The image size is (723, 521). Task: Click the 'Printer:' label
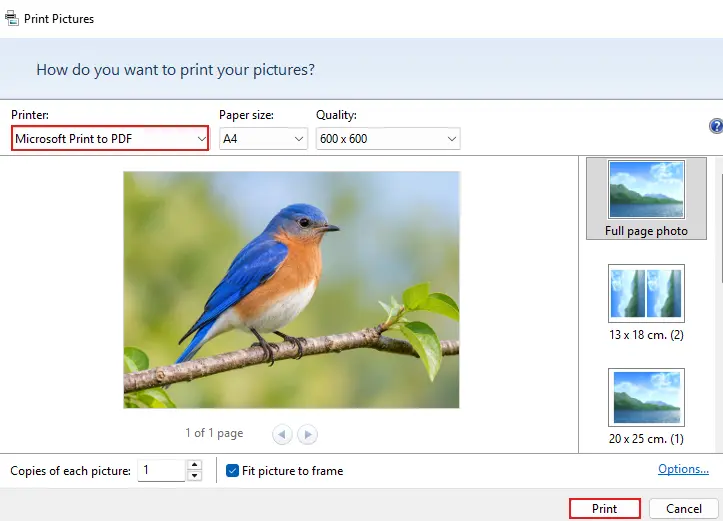point(30,115)
